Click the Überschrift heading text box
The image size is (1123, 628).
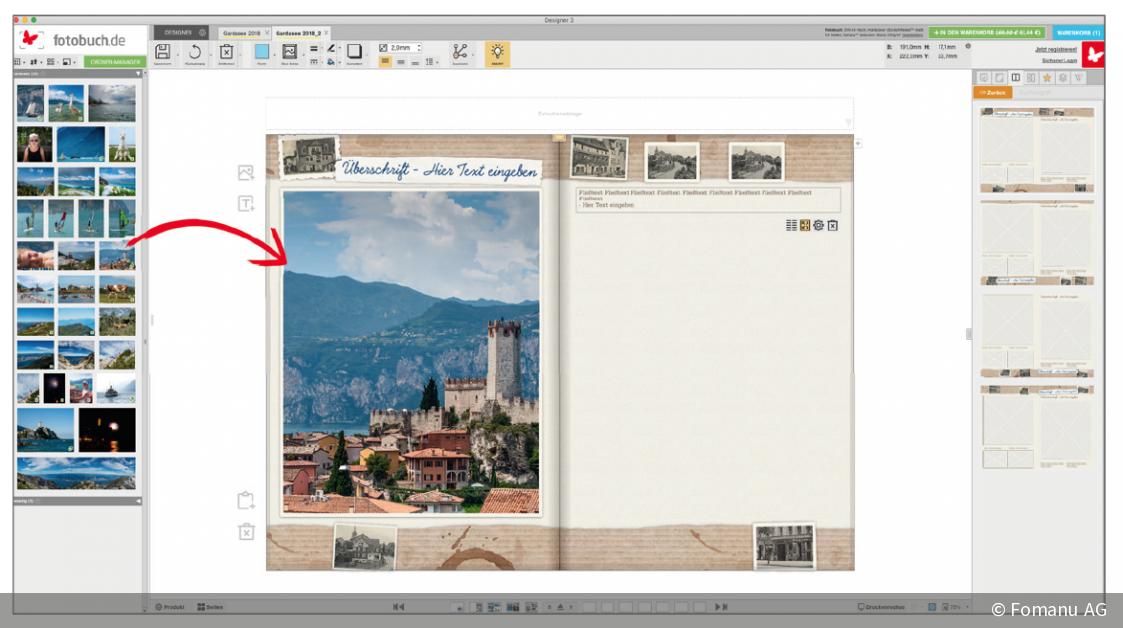pyautogui.click(x=439, y=170)
